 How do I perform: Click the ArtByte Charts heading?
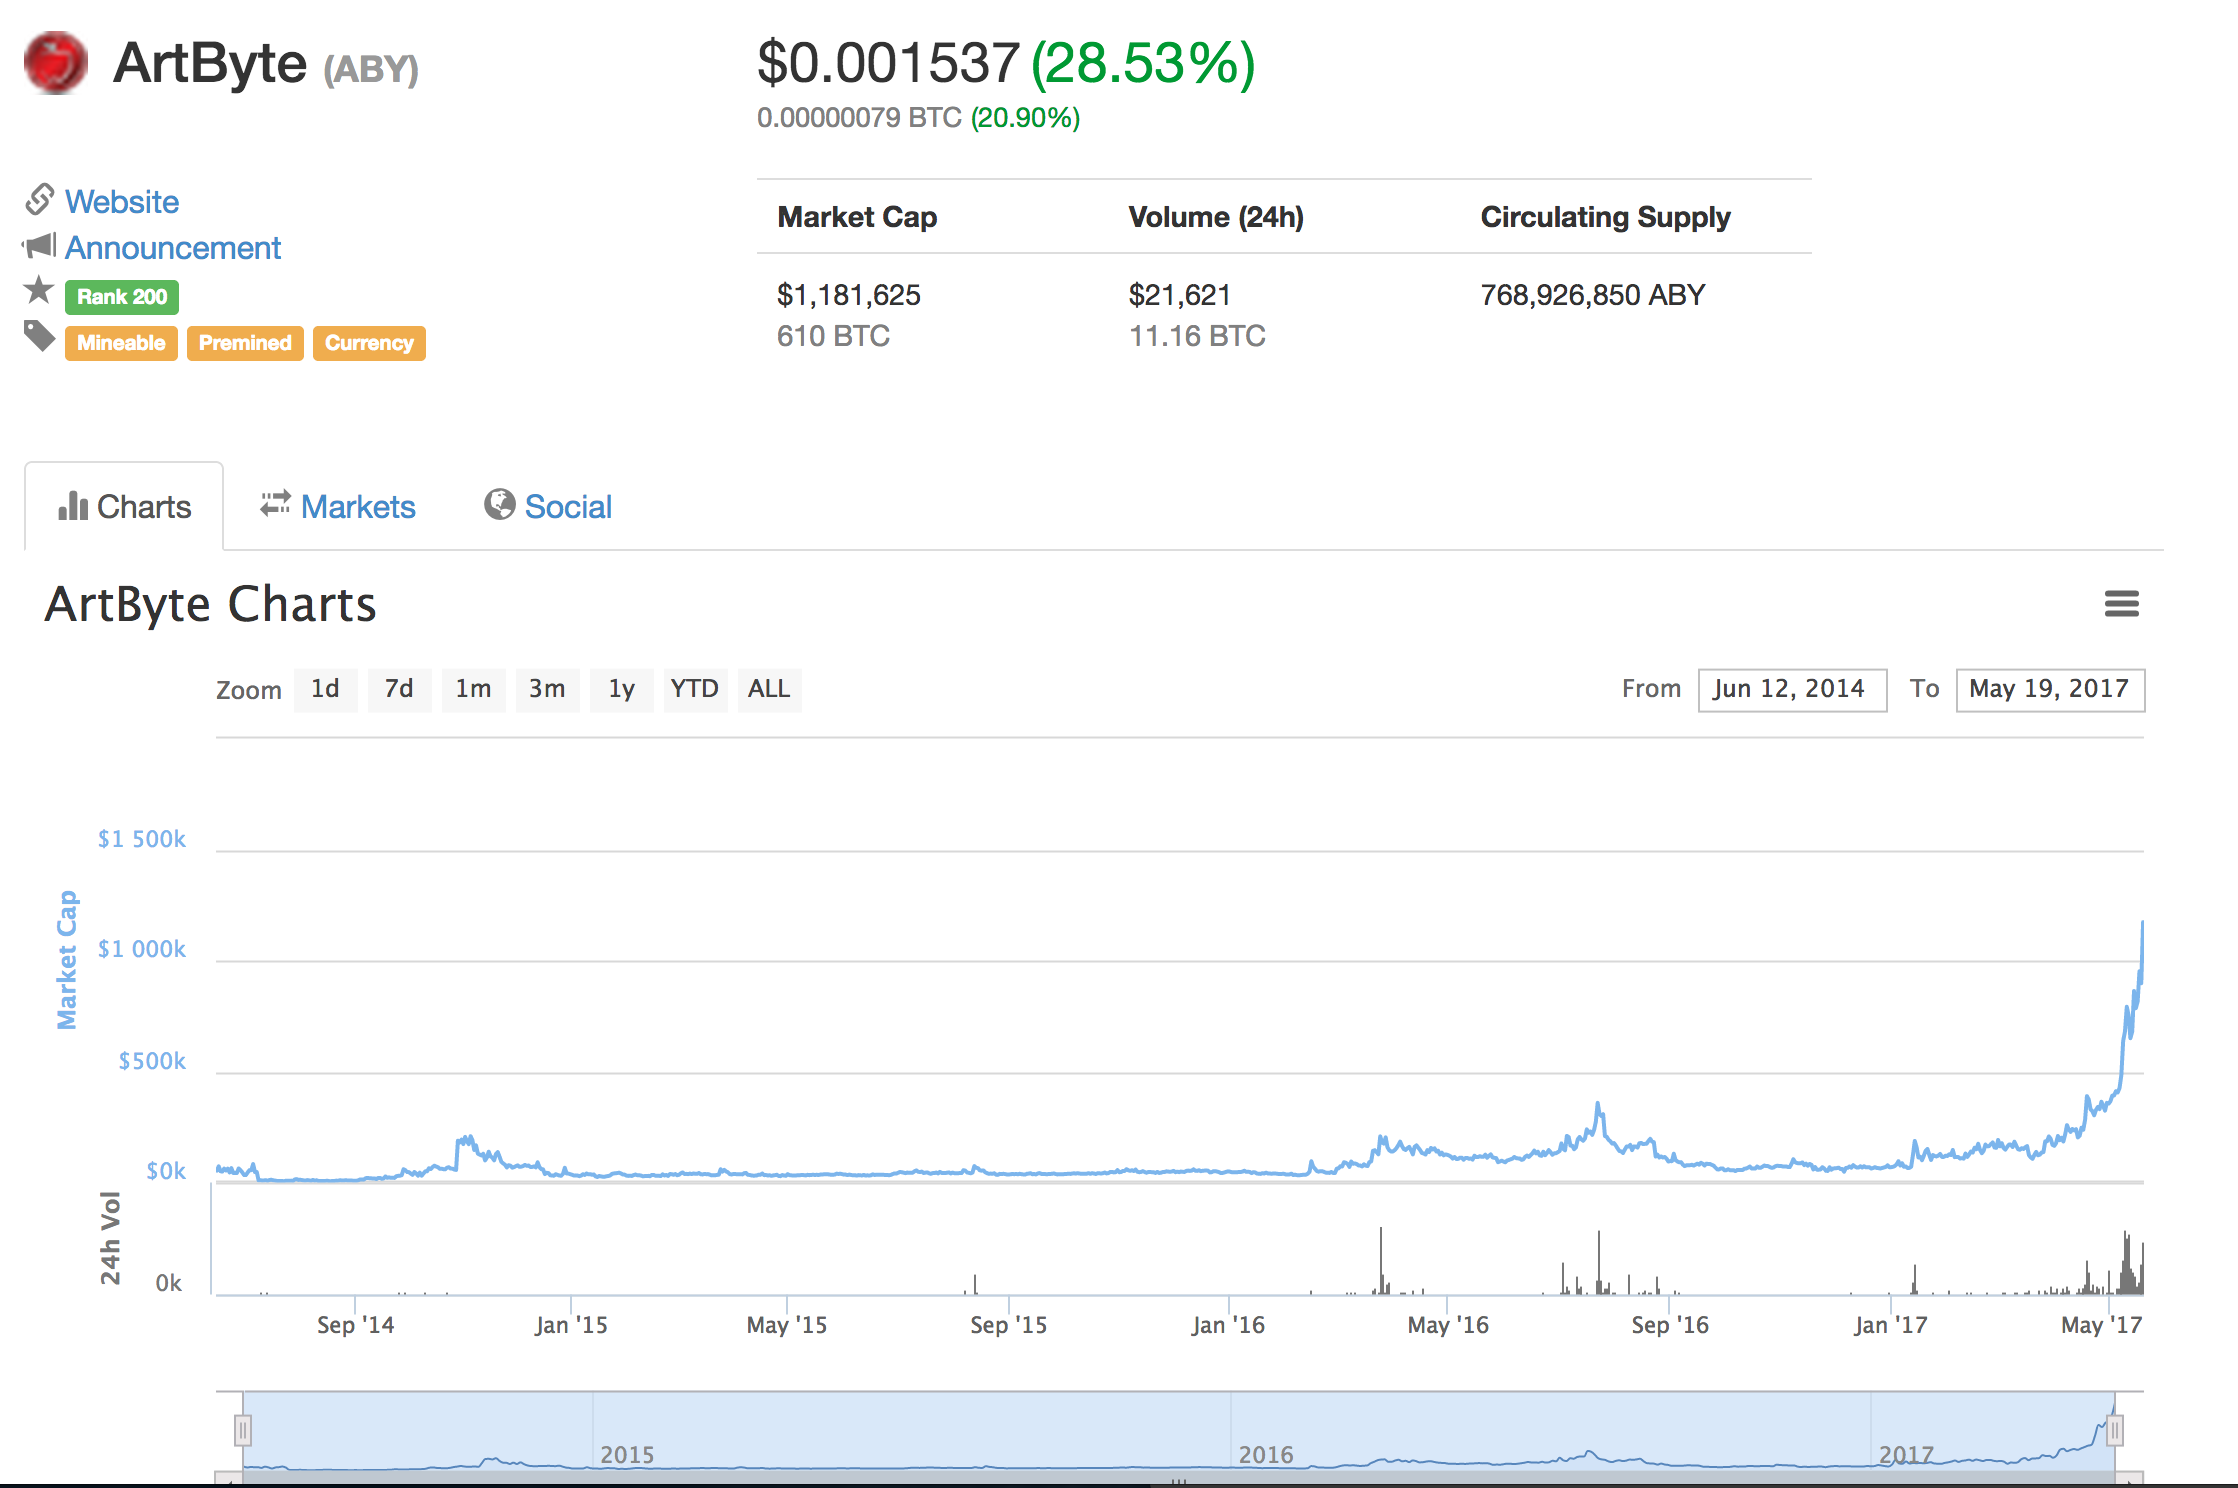(211, 604)
